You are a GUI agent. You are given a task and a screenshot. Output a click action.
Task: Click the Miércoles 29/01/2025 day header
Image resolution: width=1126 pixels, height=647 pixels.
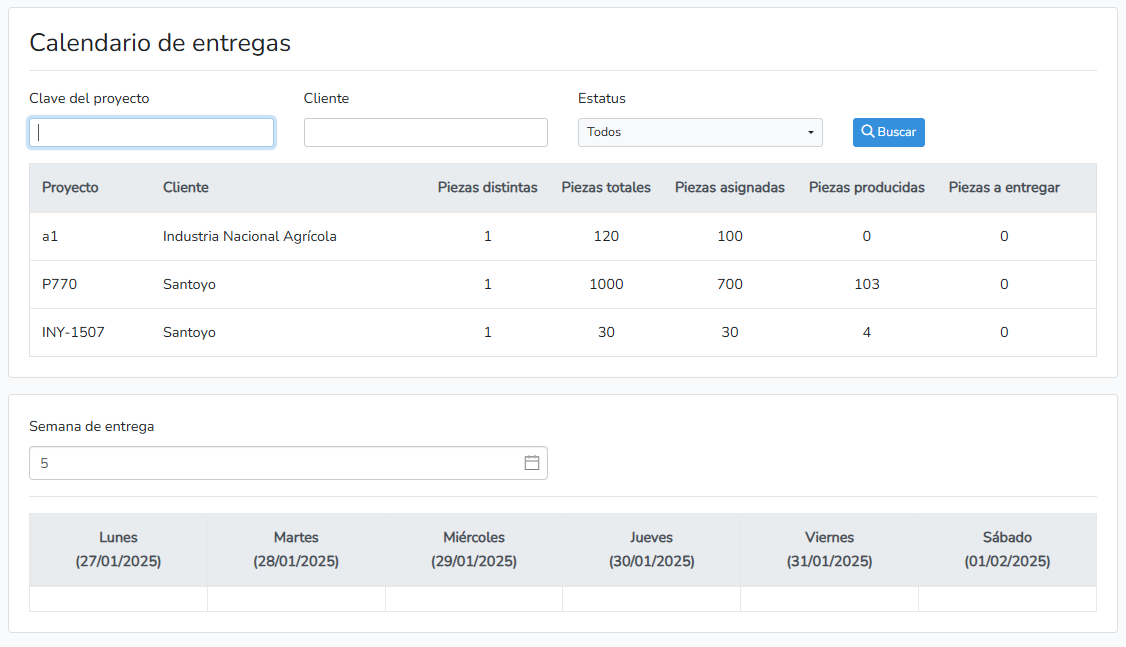click(474, 550)
